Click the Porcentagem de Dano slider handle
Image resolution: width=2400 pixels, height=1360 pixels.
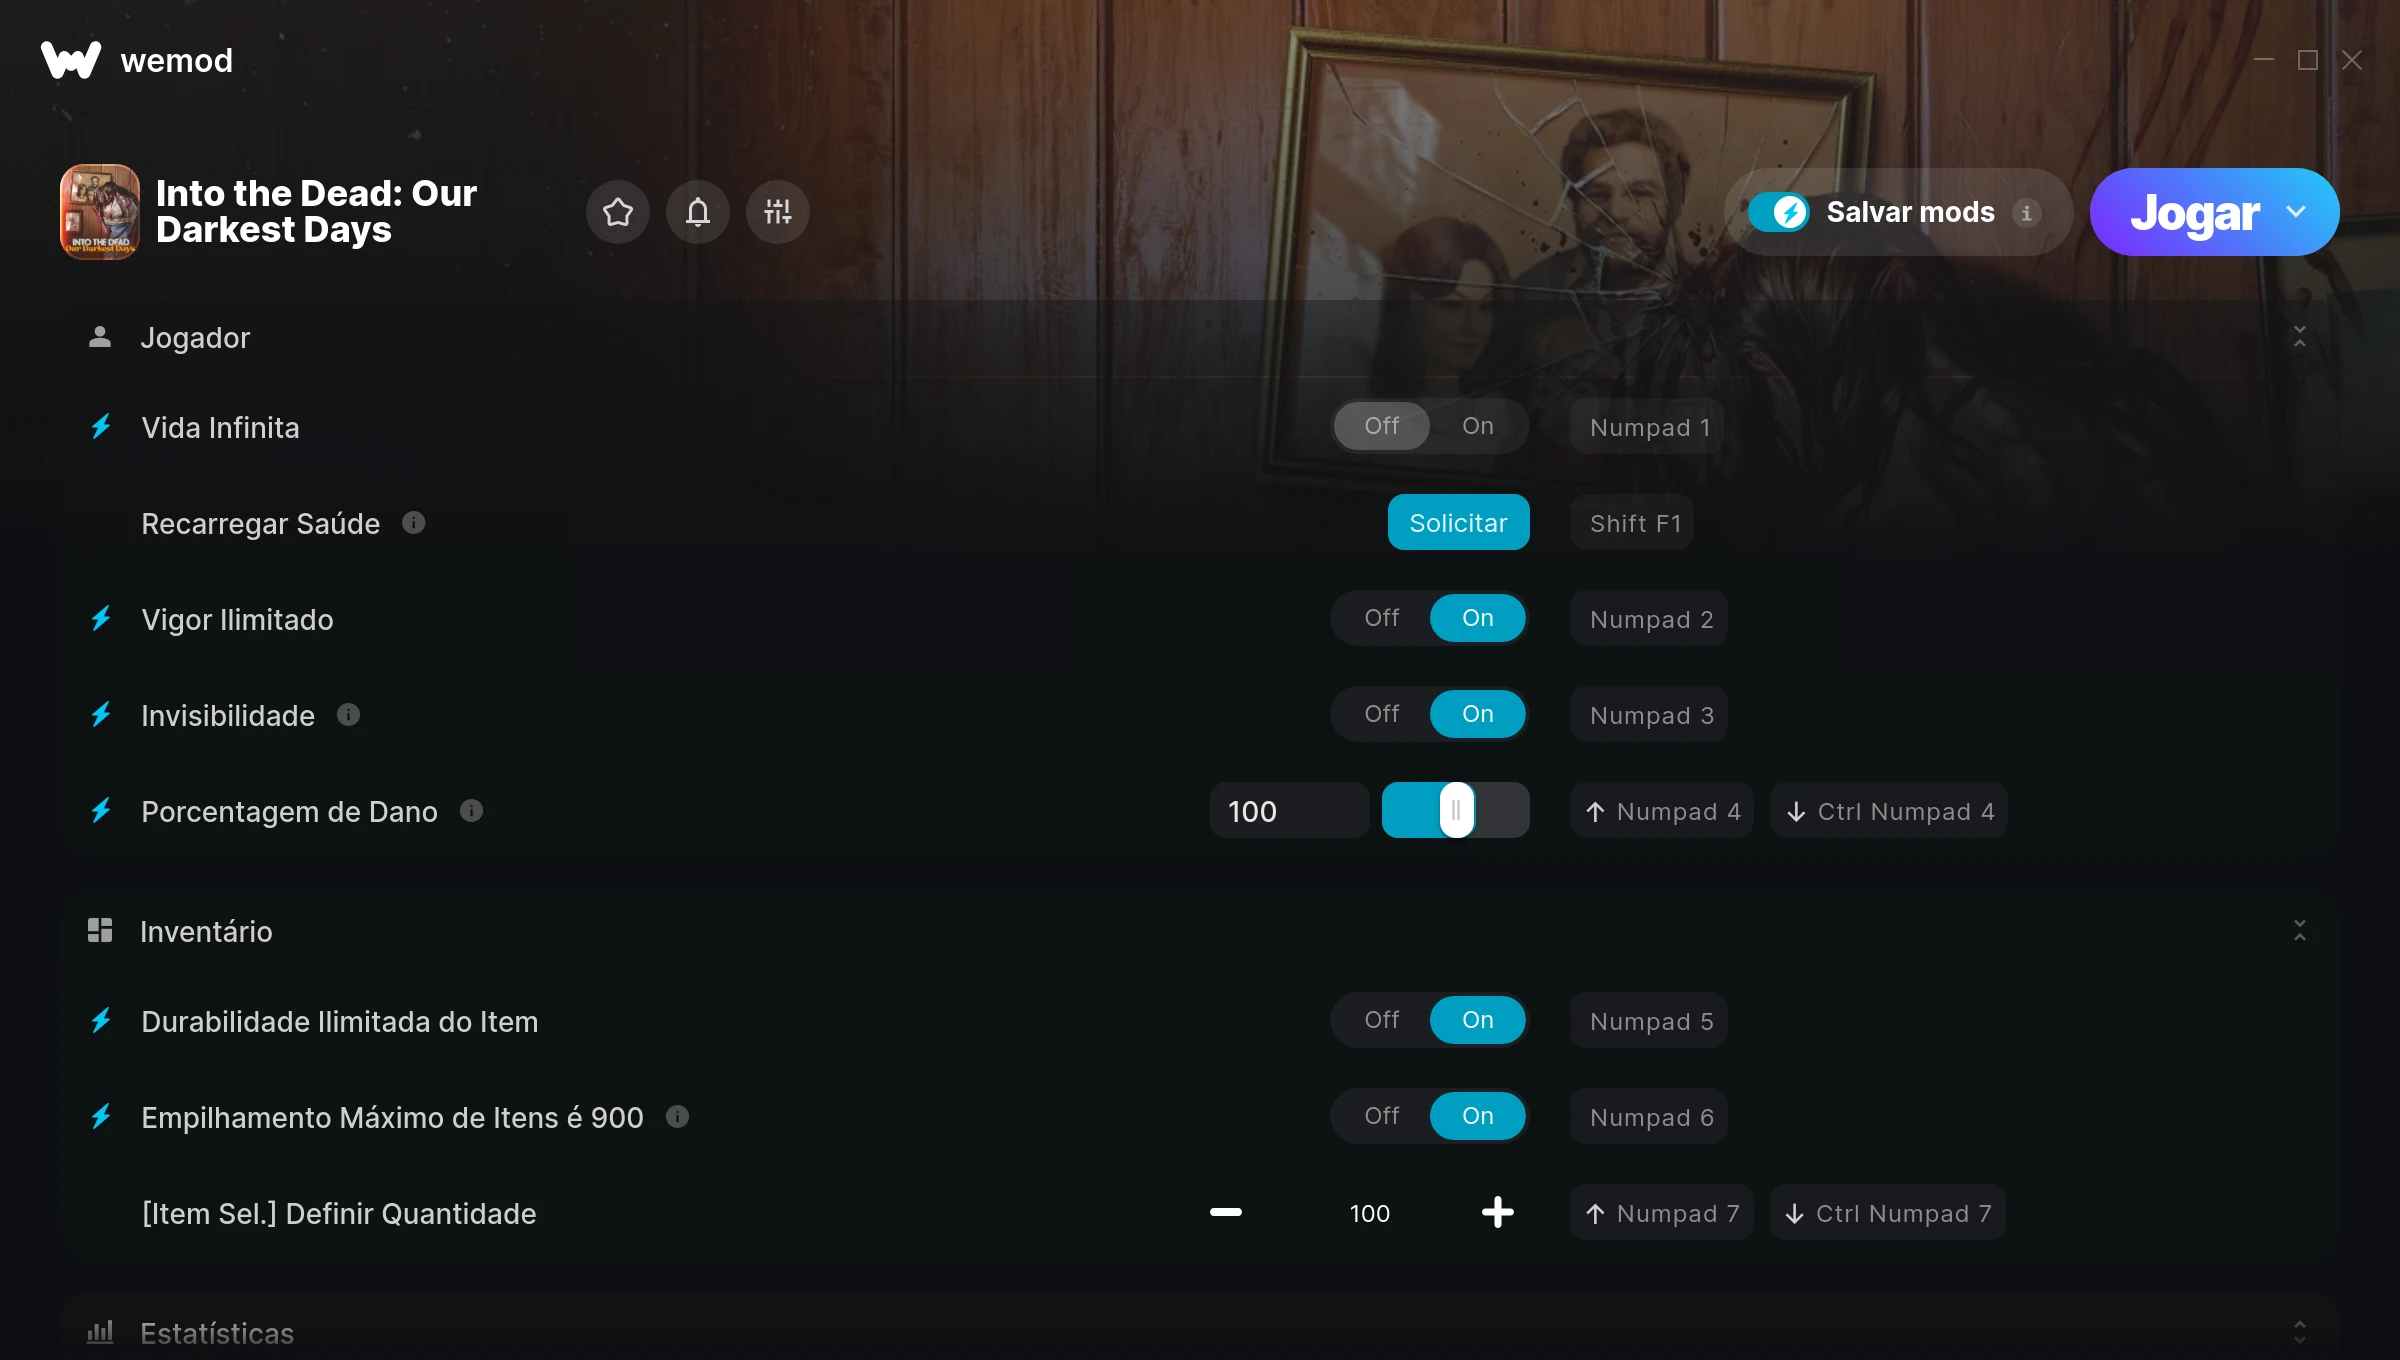(1456, 811)
